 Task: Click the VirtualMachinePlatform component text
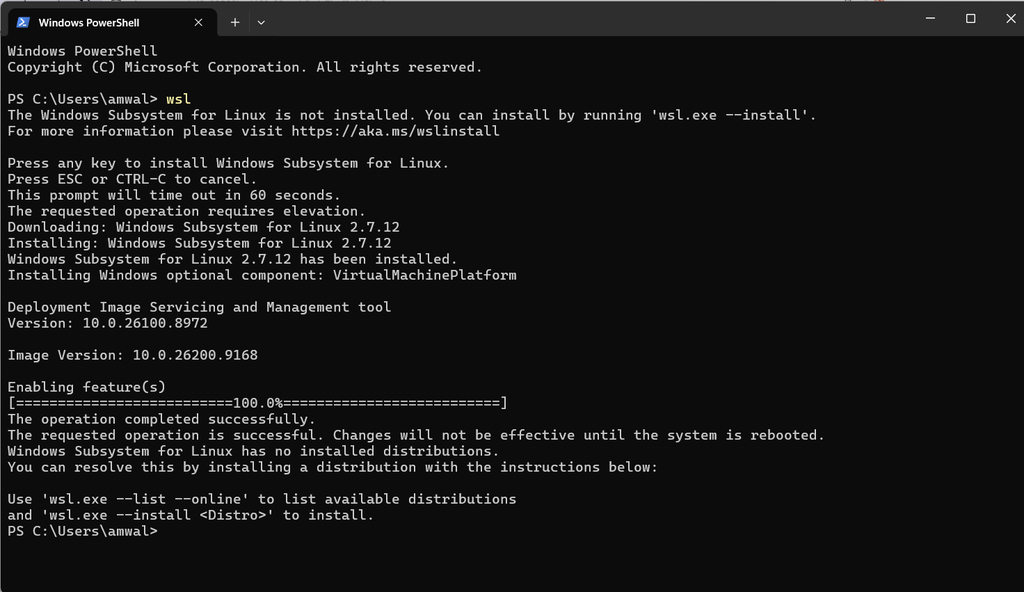tap(424, 276)
